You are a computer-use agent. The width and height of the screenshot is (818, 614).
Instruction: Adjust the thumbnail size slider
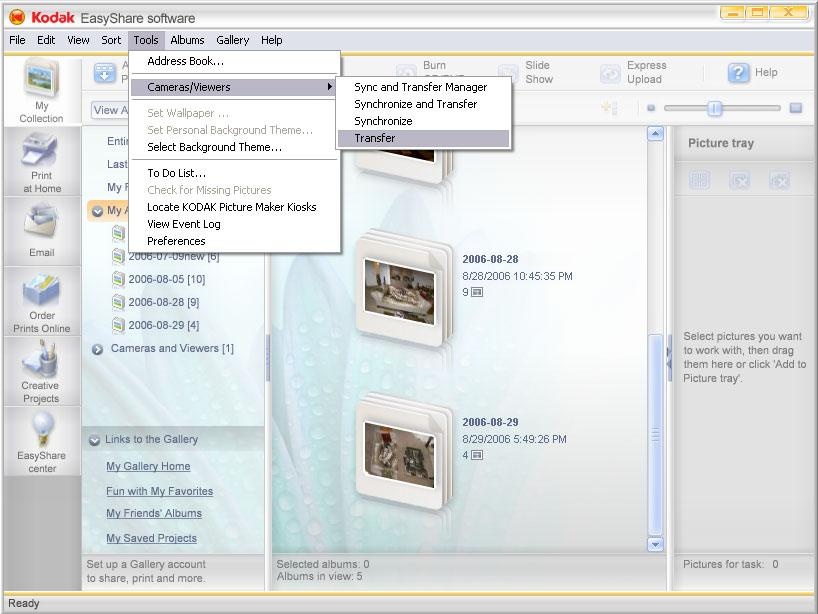coord(714,108)
